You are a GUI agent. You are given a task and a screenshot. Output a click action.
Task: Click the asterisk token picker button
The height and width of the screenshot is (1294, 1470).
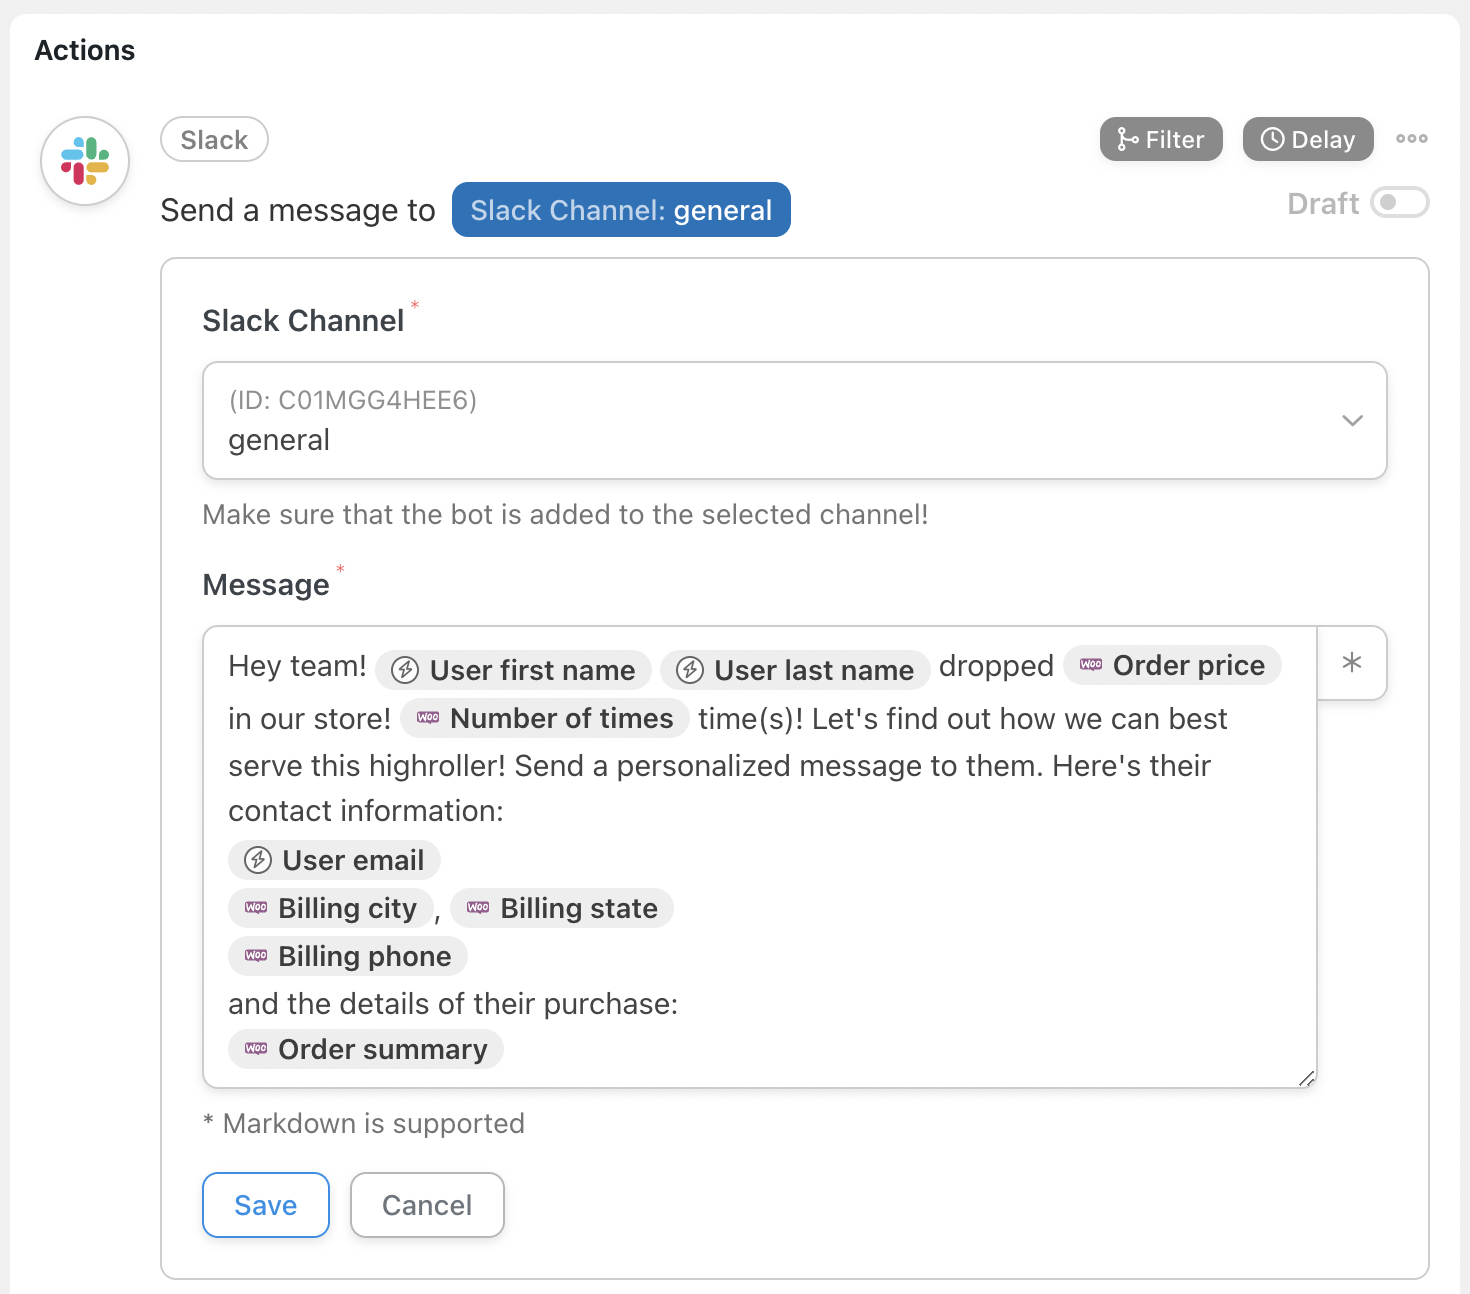click(x=1352, y=663)
